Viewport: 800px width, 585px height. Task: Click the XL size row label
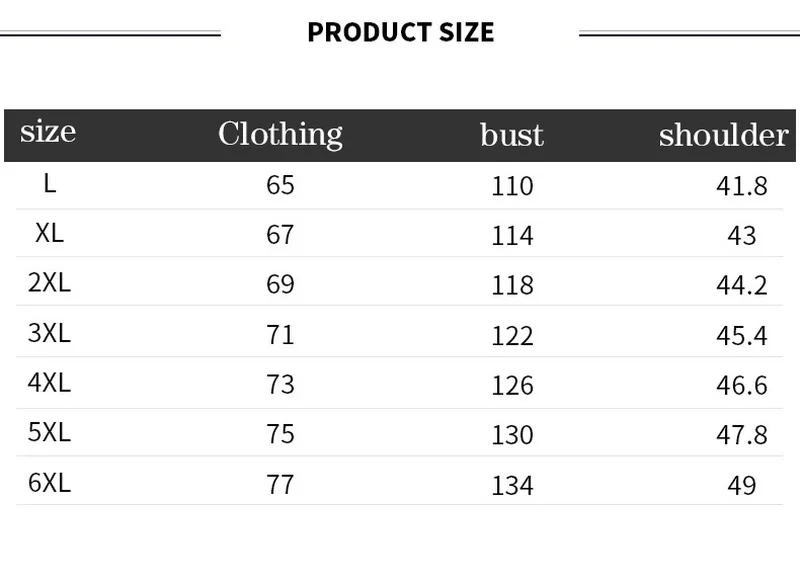(x=49, y=233)
